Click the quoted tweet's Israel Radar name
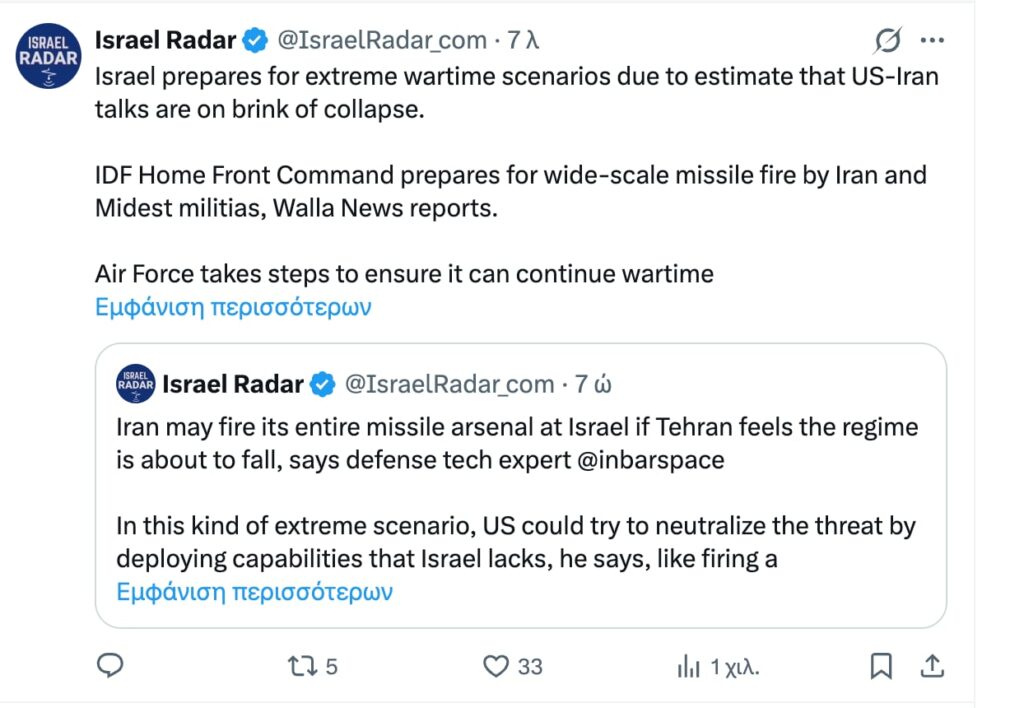Viewport: 1024px width, 708px height. click(x=232, y=384)
